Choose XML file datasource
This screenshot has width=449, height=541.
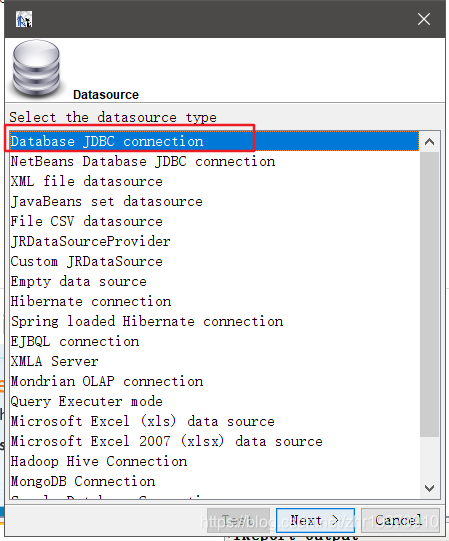pos(214,181)
